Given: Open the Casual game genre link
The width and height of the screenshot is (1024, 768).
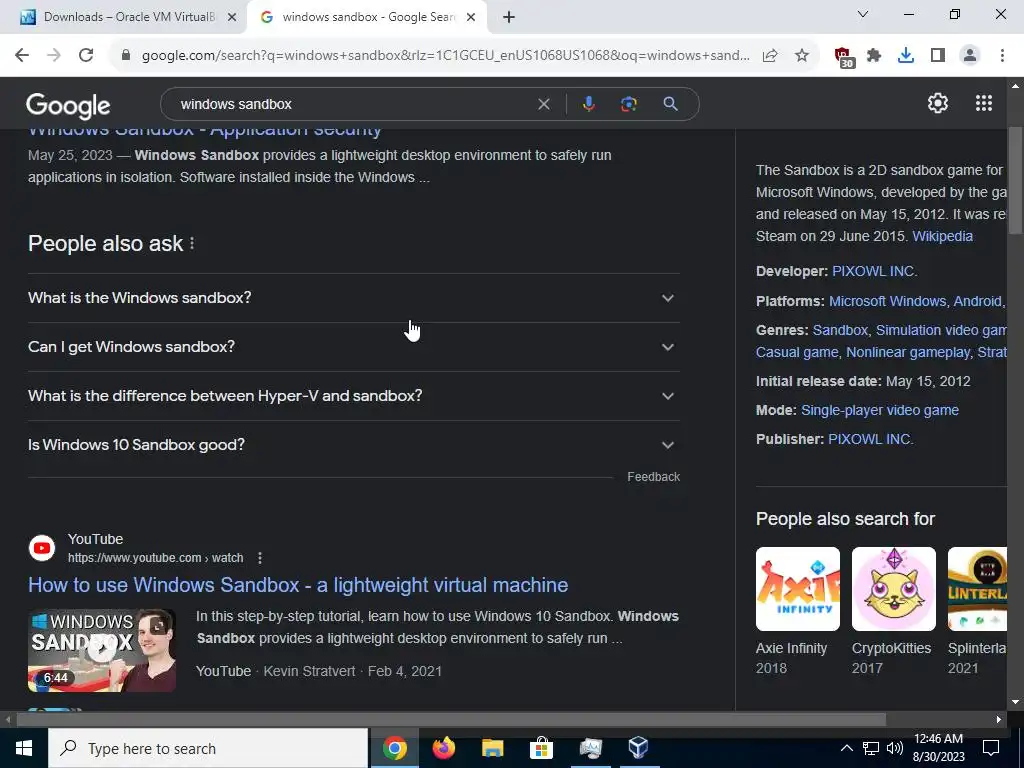Looking at the screenshot, I should point(797,352).
